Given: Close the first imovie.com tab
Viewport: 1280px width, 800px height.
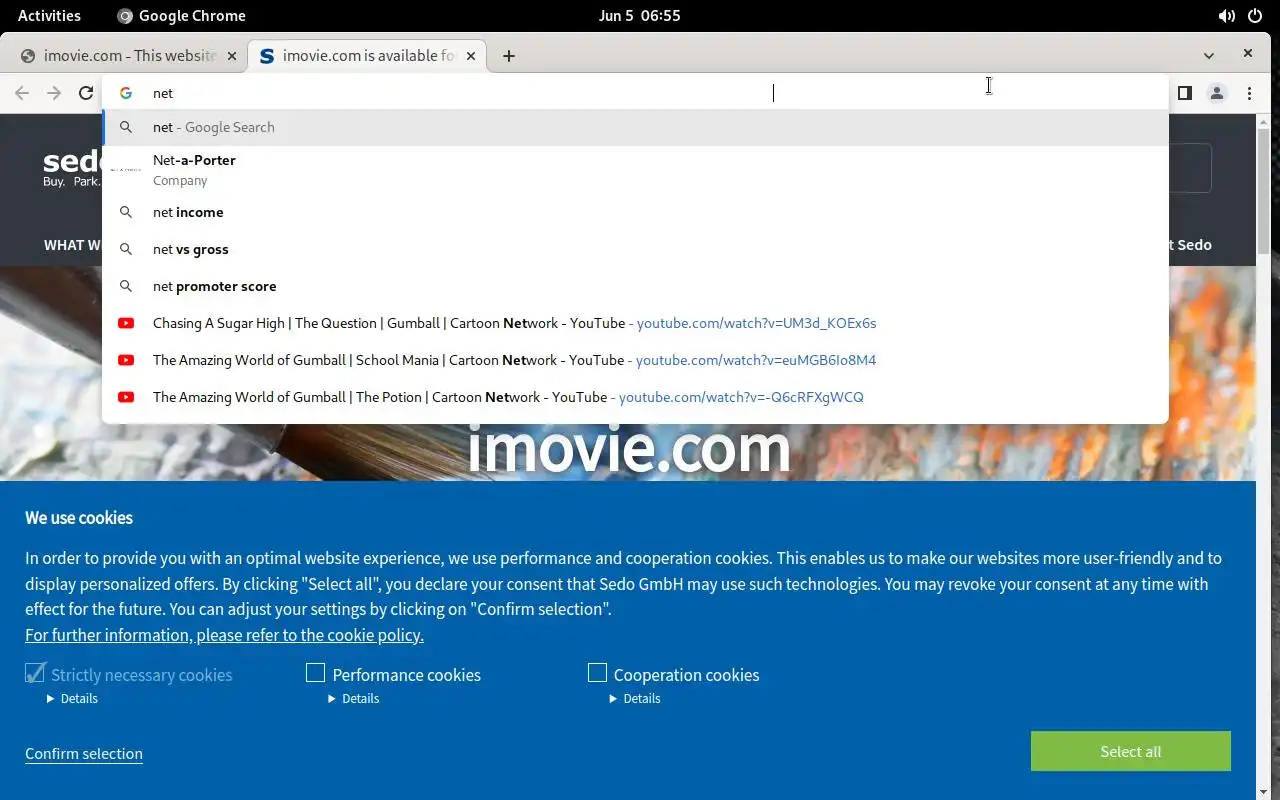Looking at the screenshot, I should [232, 56].
